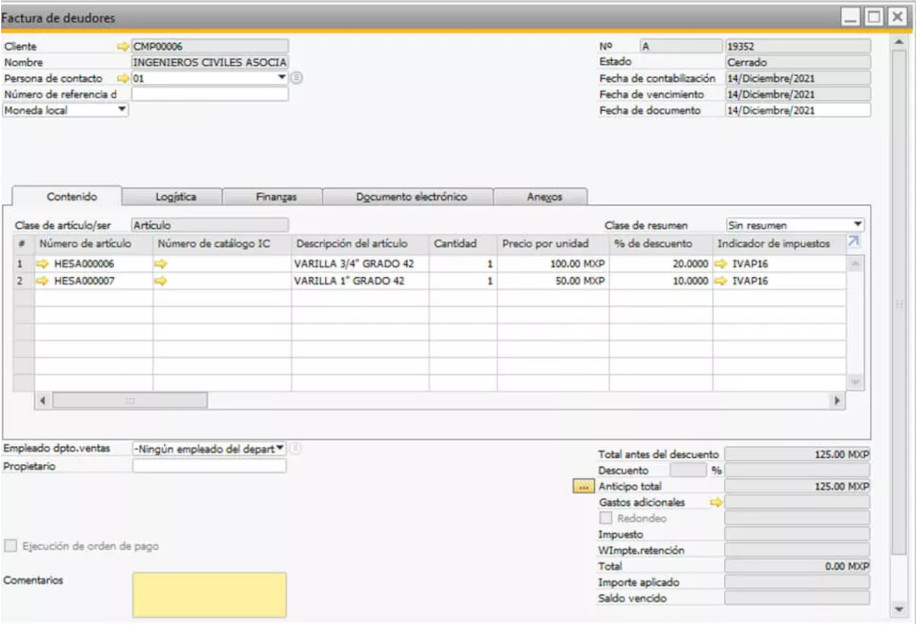Toggle the Redondeo checkbox
Image resolution: width=916 pixels, height=628 pixels.
pos(605,518)
